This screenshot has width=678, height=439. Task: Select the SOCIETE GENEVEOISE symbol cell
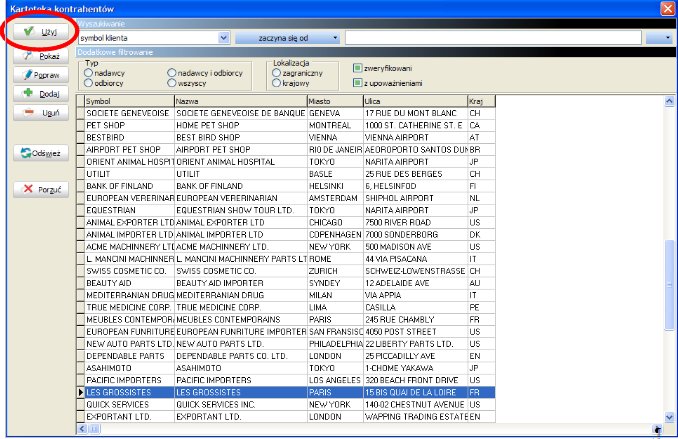point(129,113)
